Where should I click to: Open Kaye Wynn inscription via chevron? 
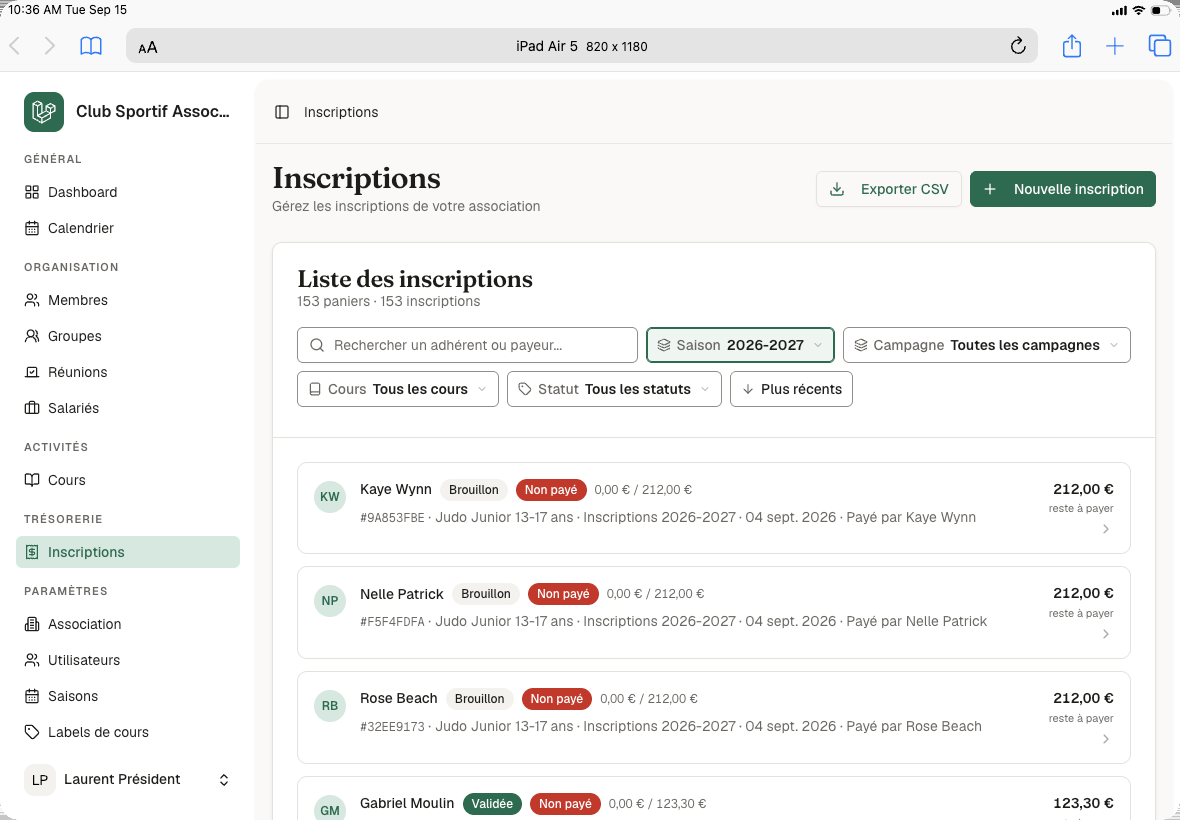coord(1105,530)
